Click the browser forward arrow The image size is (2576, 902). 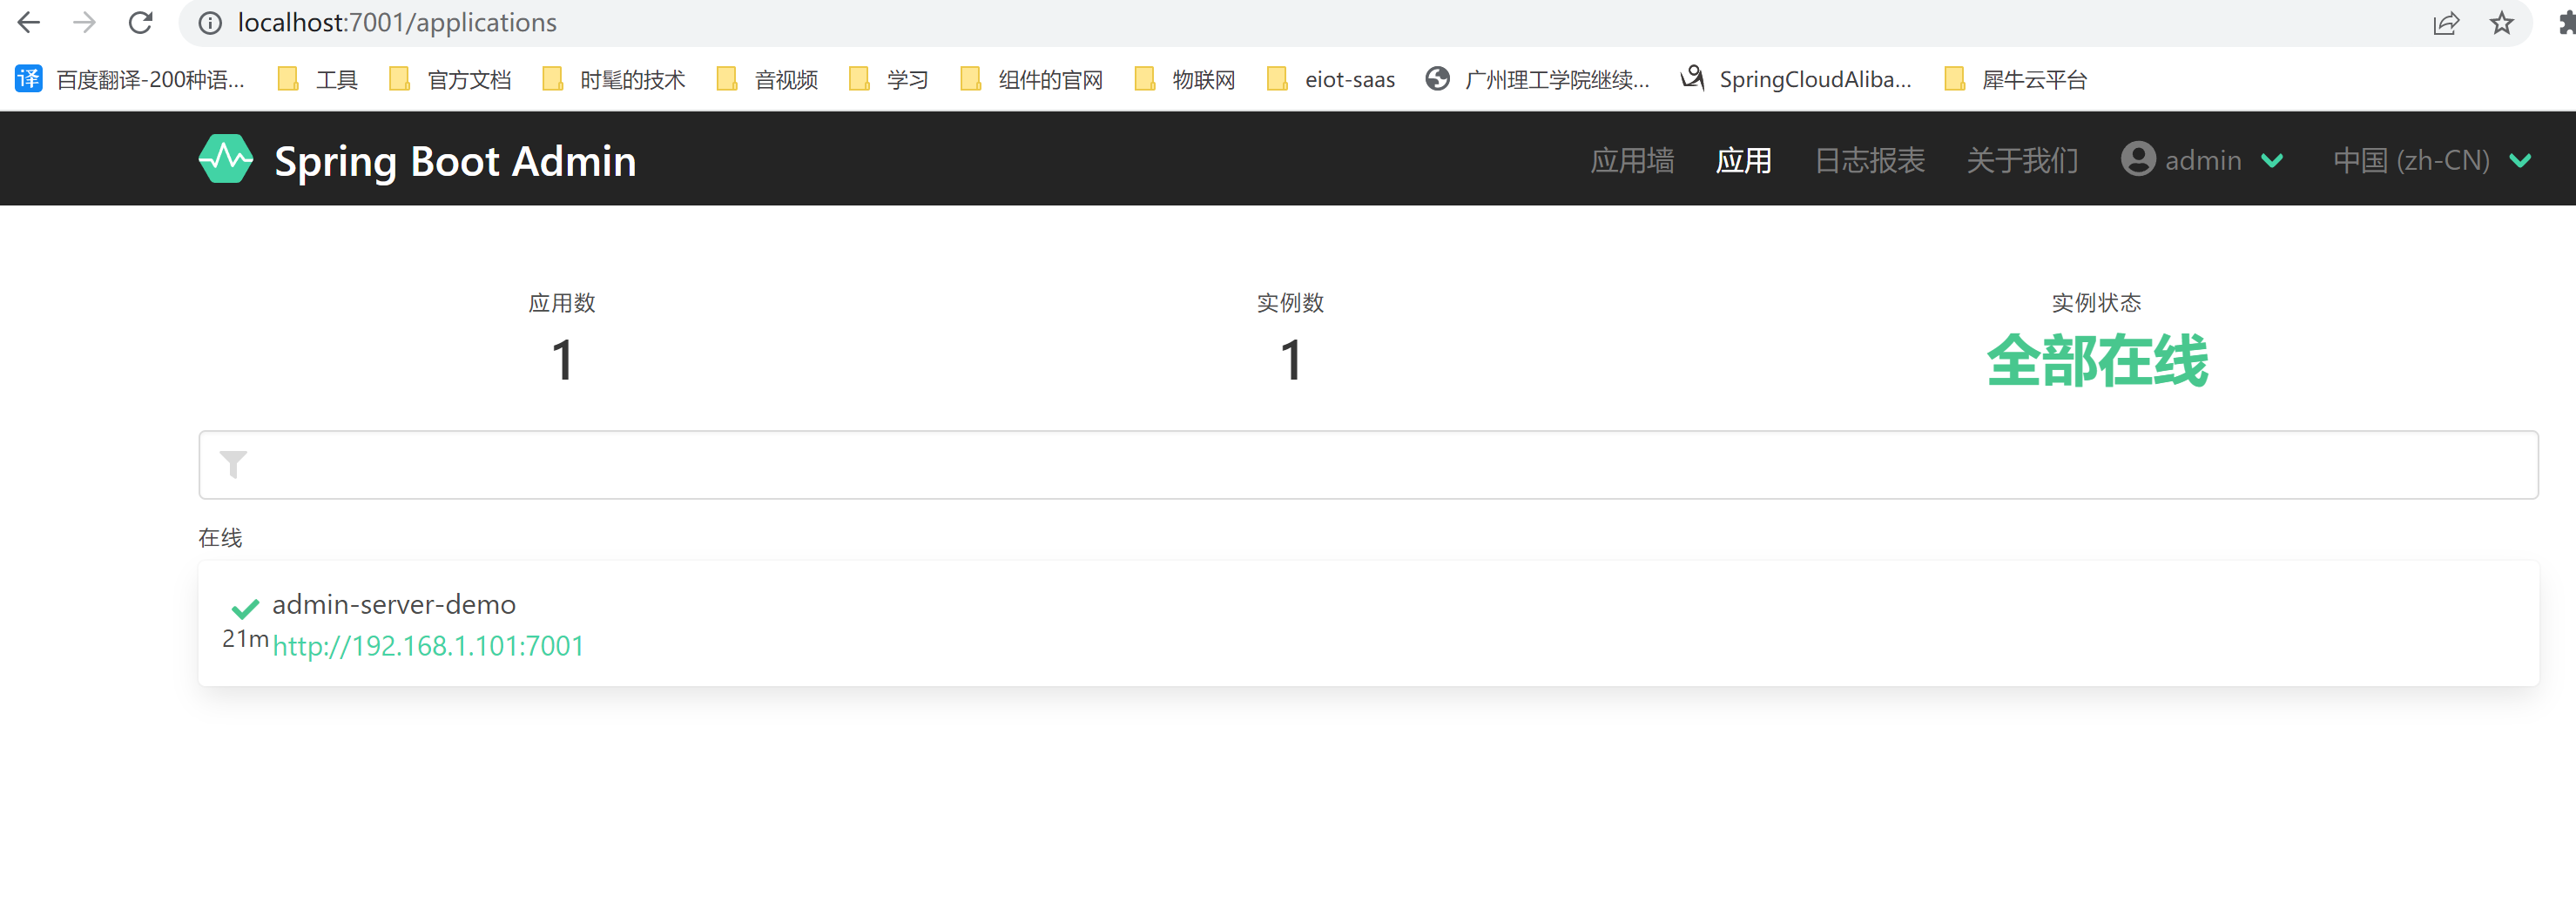pyautogui.click(x=85, y=22)
